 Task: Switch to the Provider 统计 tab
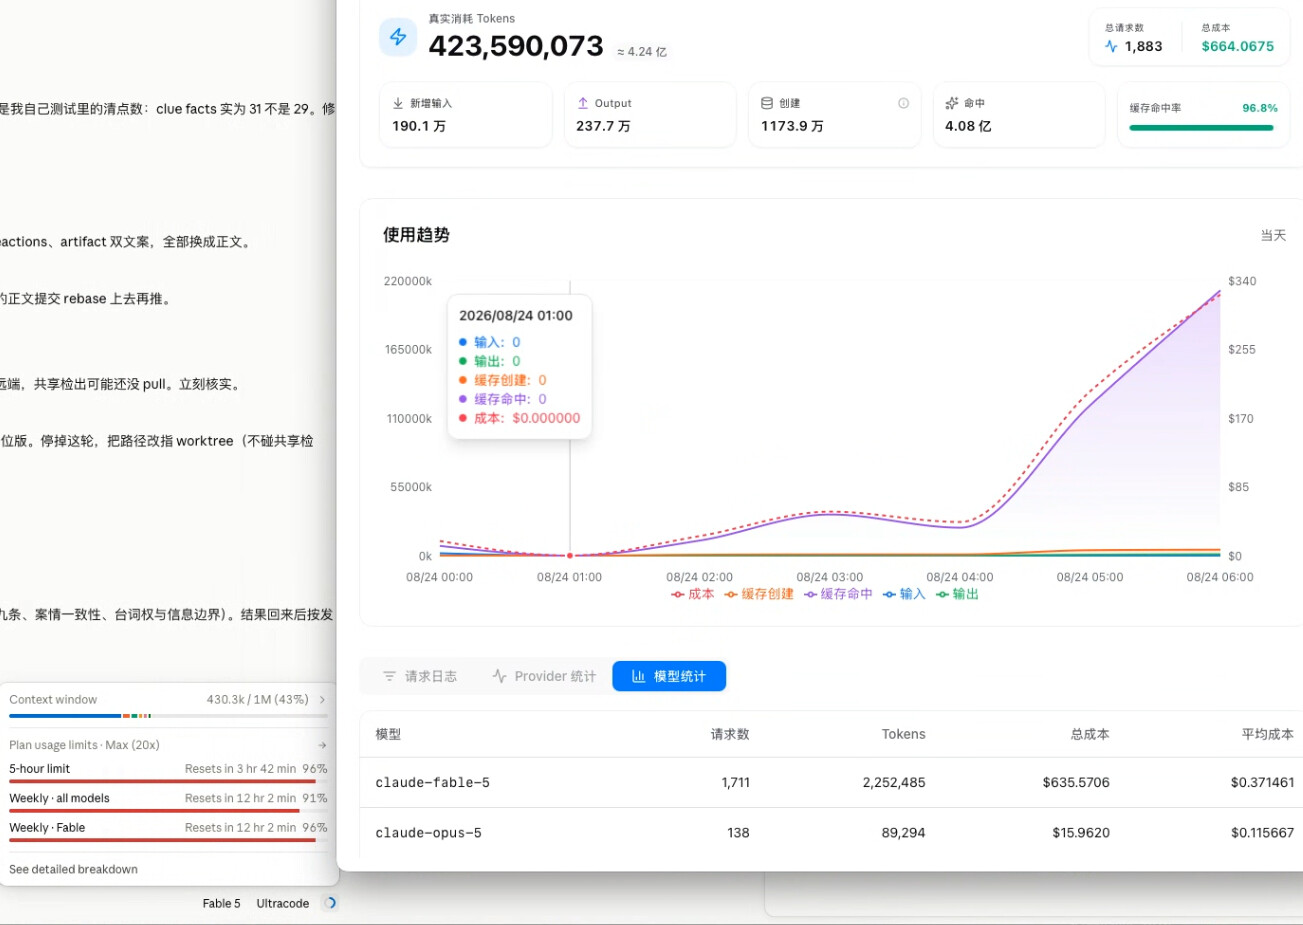click(545, 677)
